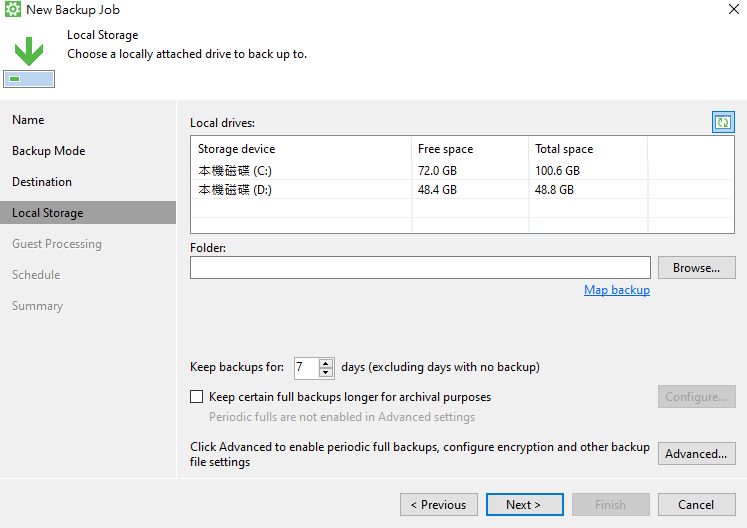Cancel the backup job wizard
Screen dimensions: 747x528
696,505
